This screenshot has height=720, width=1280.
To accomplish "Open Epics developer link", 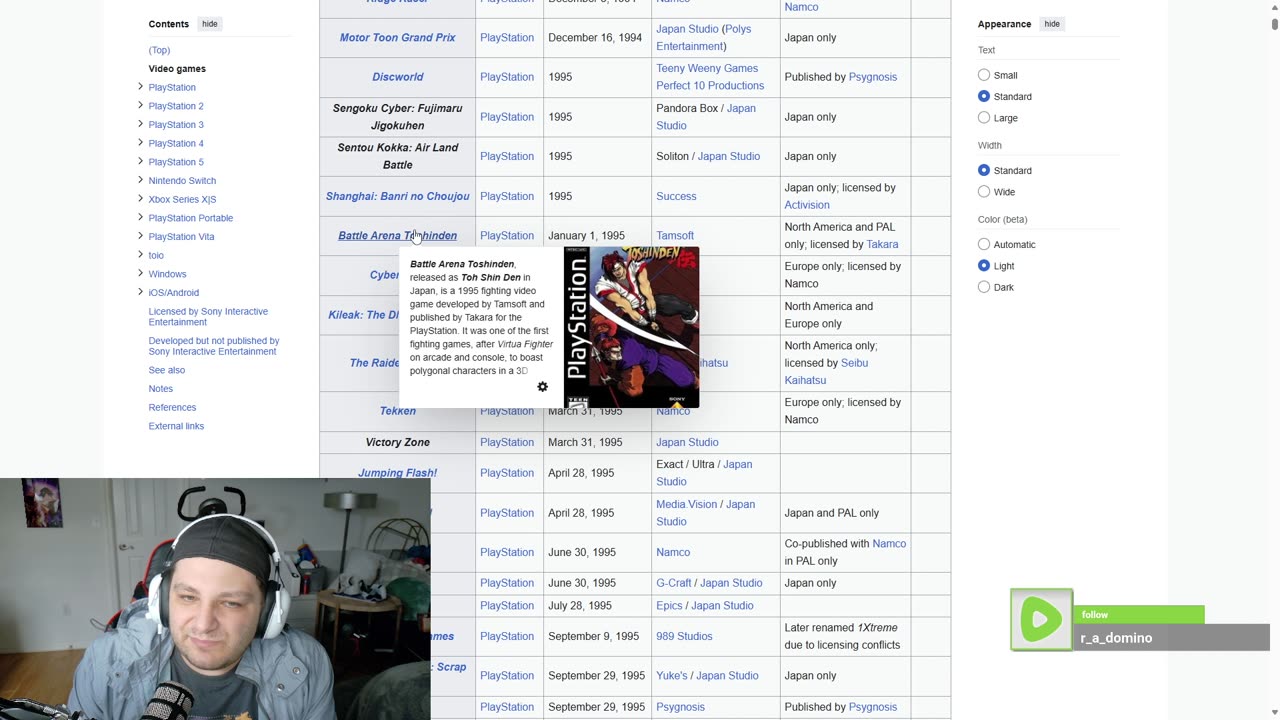I will click(x=669, y=606).
